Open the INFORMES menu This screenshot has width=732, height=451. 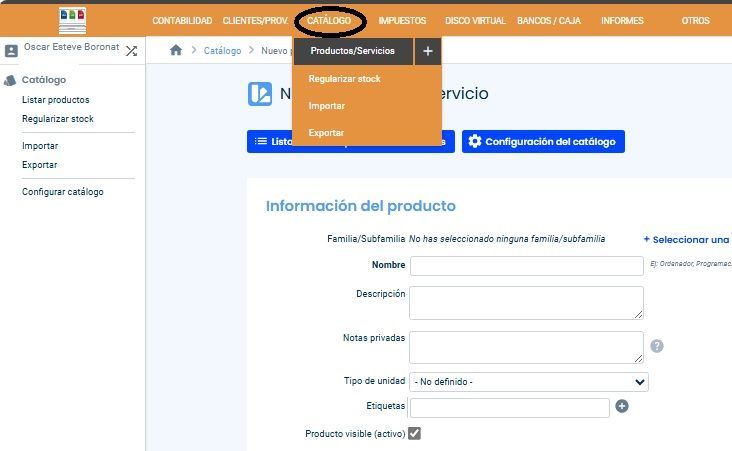pyautogui.click(x=622, y=21)
